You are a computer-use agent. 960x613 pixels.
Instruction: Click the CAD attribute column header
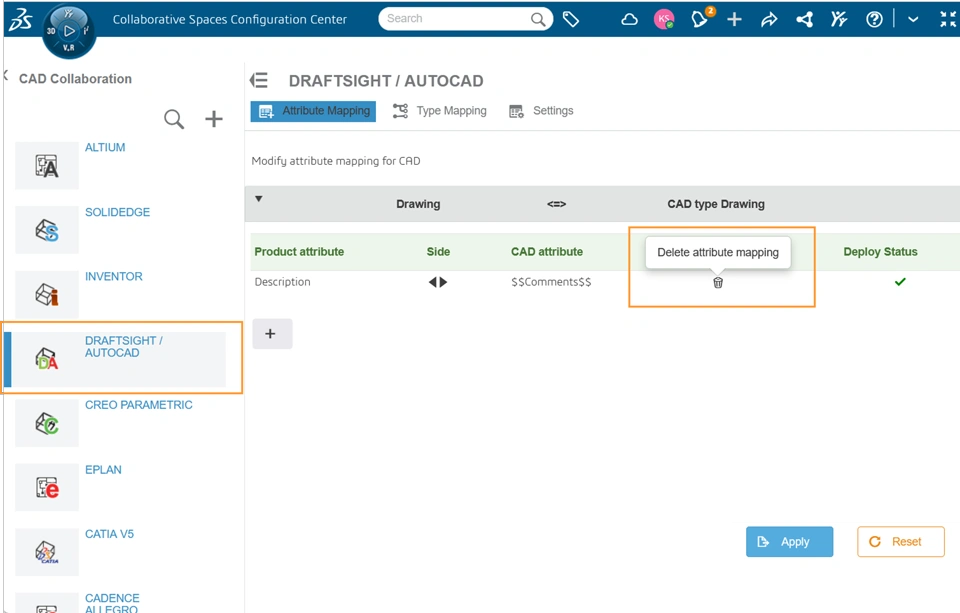[547, 252]
